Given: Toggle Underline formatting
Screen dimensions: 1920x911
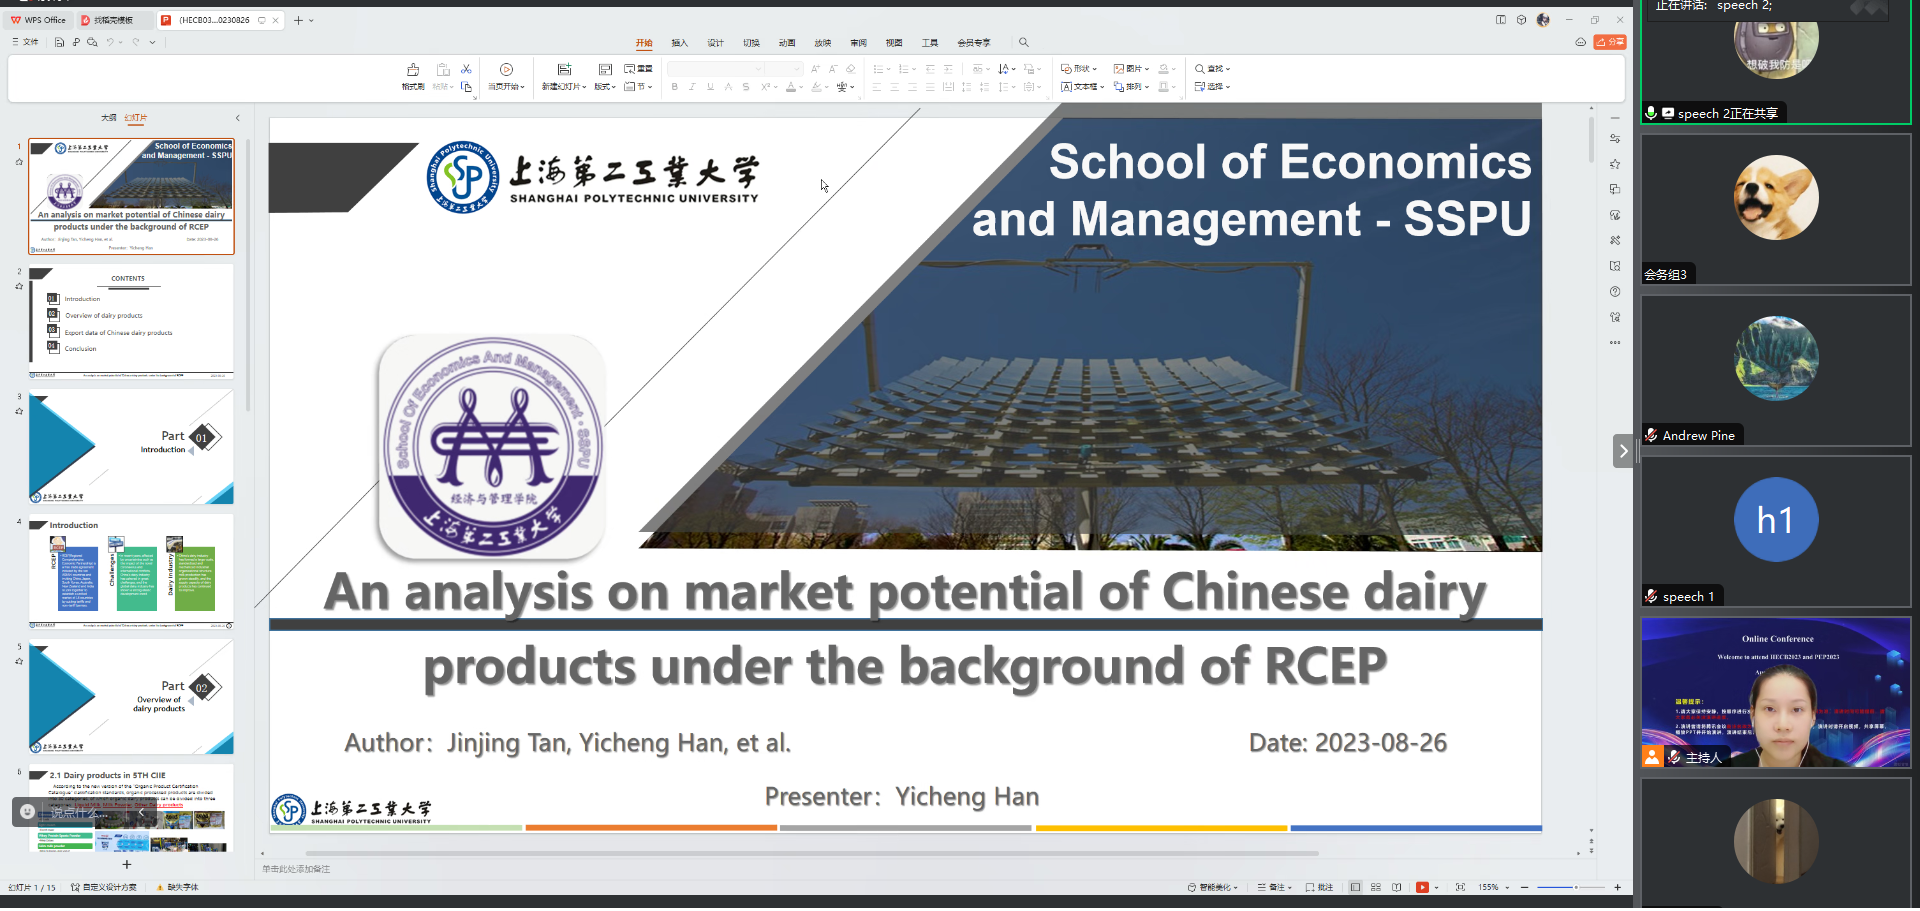Looking at the screenshot, I should pyautogui.click(x=710, y=87).
